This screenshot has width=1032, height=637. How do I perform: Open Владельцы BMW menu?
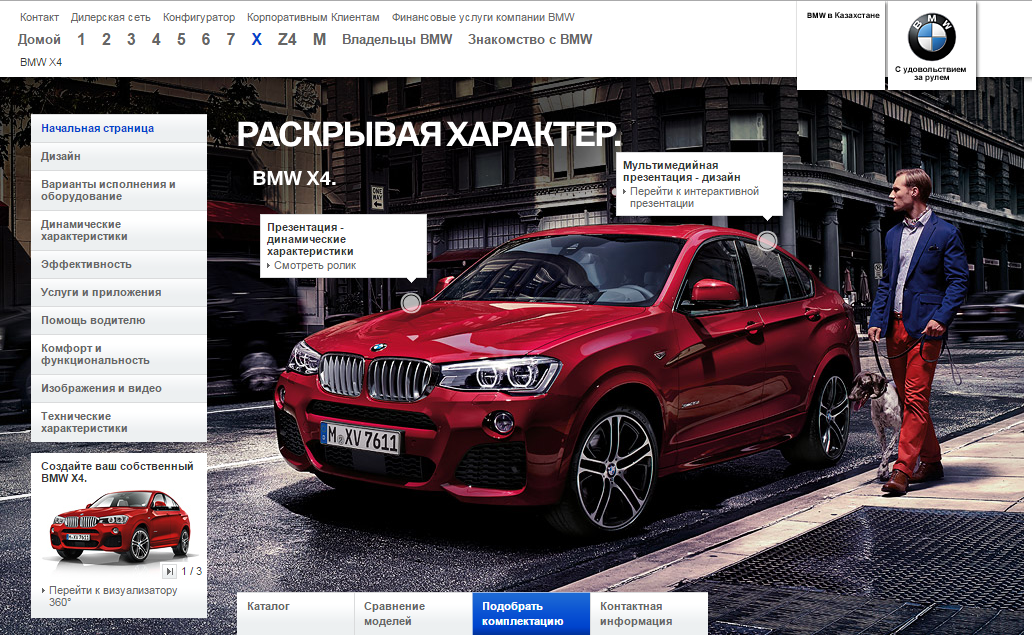point(397,39)
